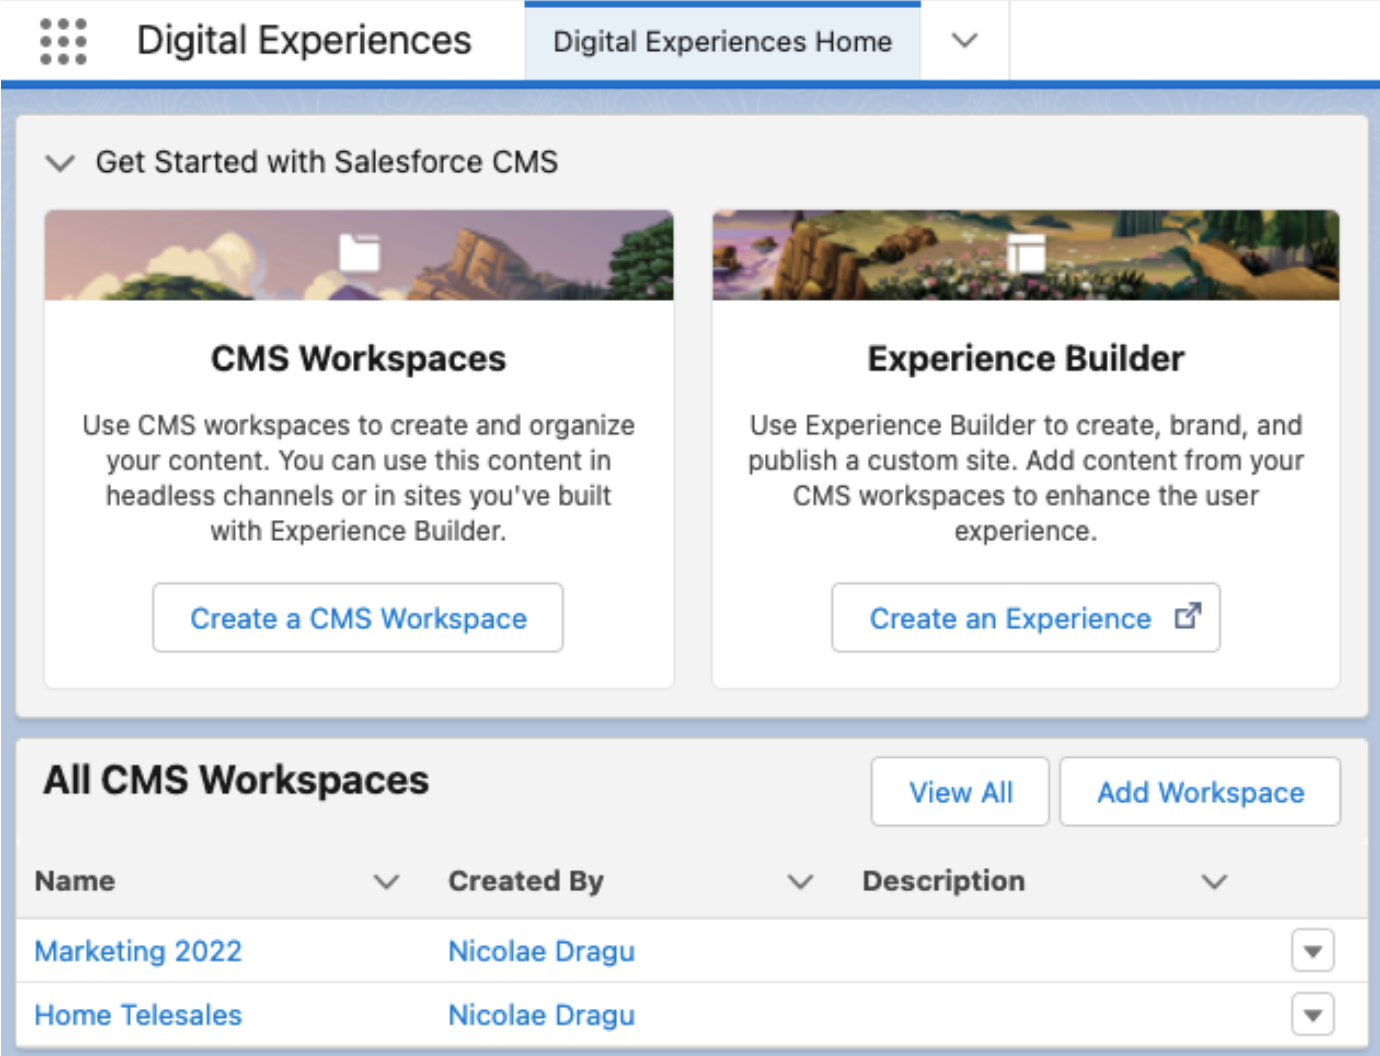Image resolution: width=1380 pixels, height=1056 pixels.
Task: Open the Home Telesales workspace
Action: (139, 1015)
